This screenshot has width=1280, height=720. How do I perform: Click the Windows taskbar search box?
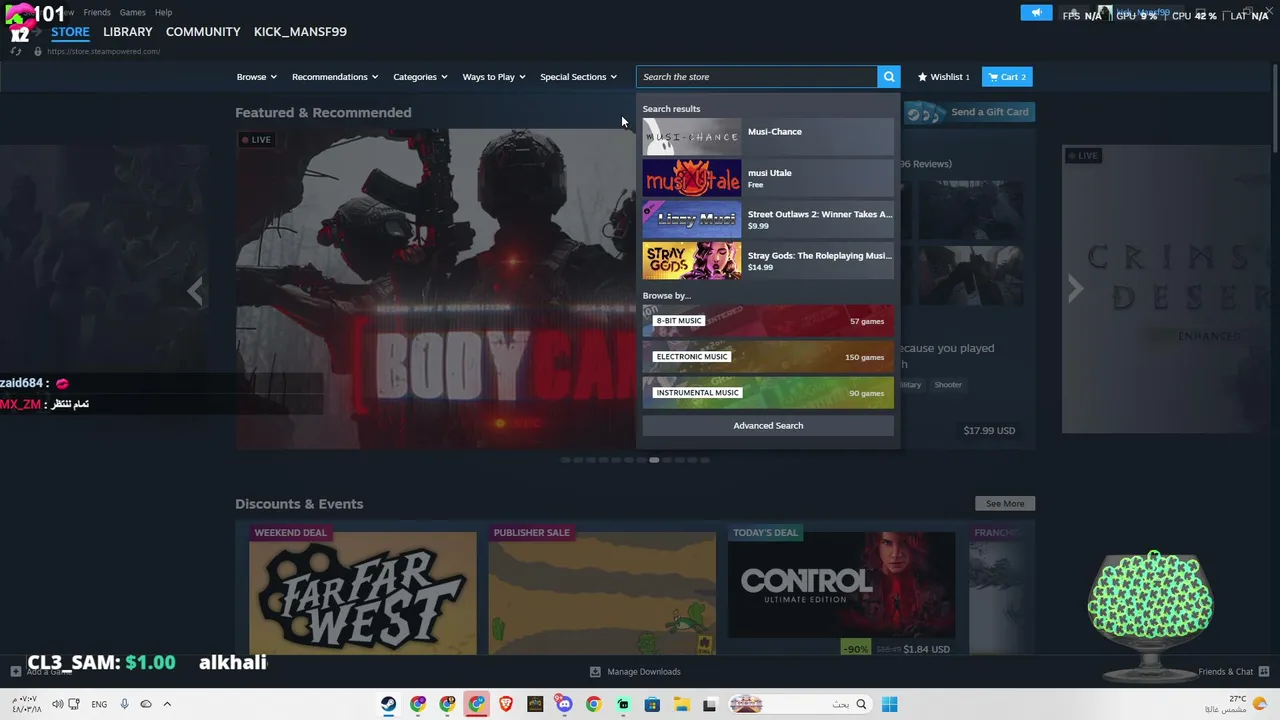pyautogui.click(x=798, y=704)
